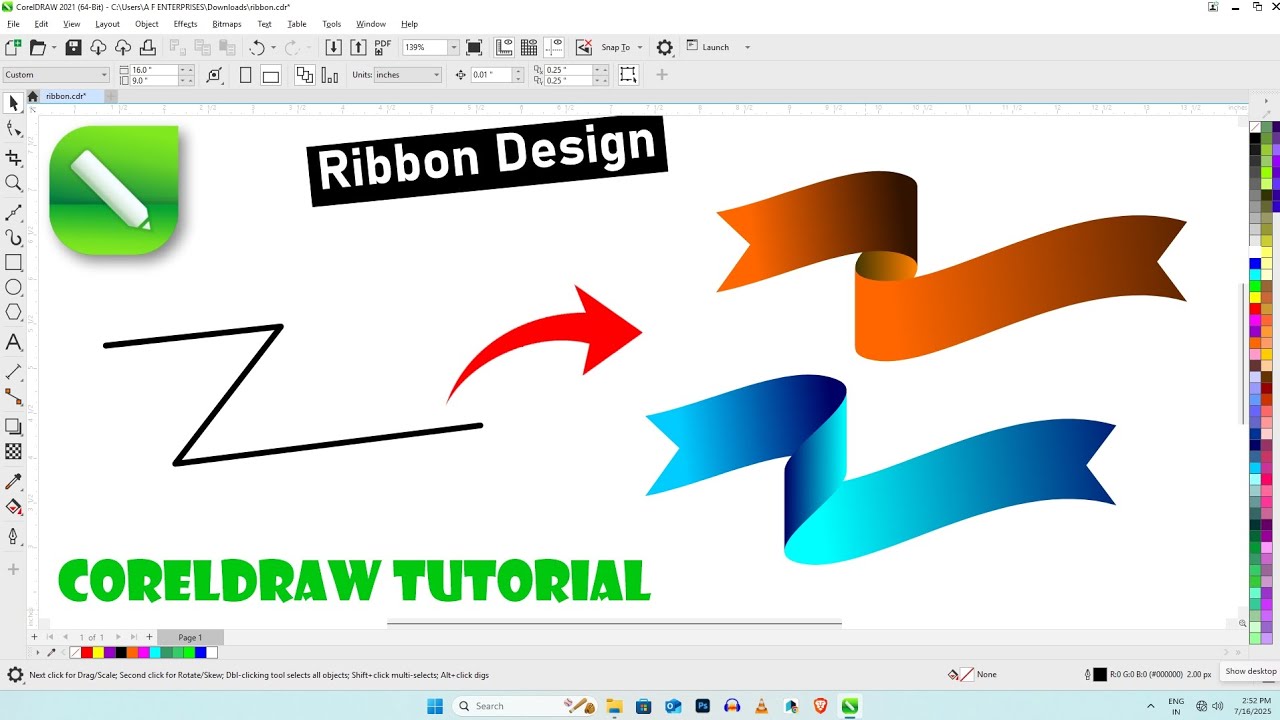Select the Shape edit tool
The width and height of the screenshot is (1280, 720).
tap(13, 129)
